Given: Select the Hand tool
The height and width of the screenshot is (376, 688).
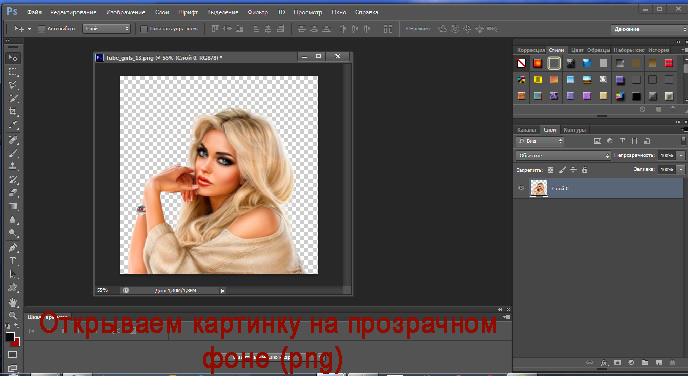Looking at the screenshot, I should (13, 302).
